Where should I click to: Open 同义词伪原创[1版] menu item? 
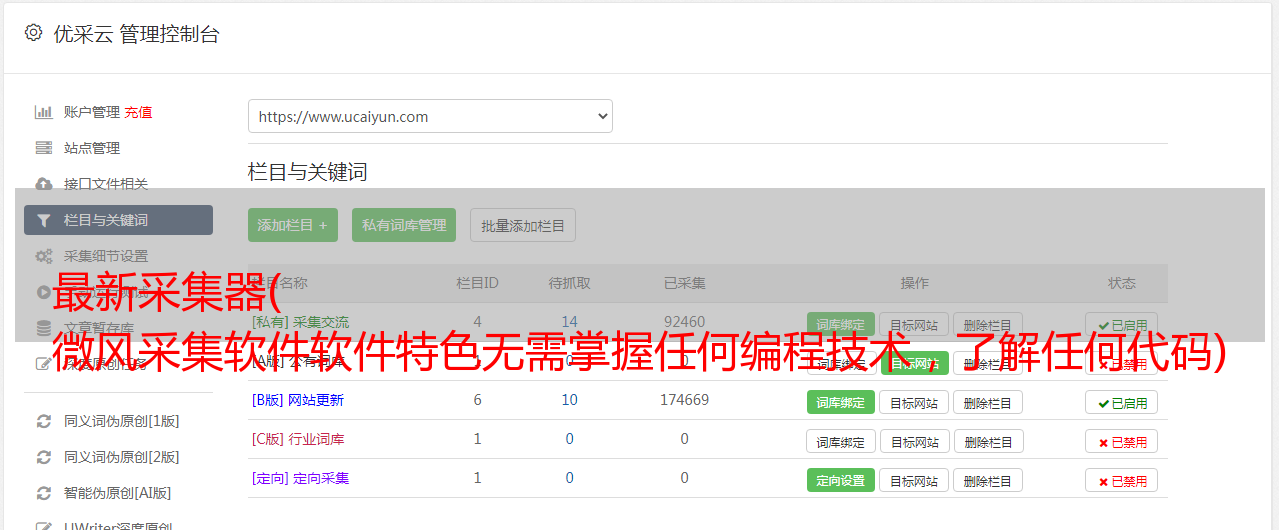point(122,421)
